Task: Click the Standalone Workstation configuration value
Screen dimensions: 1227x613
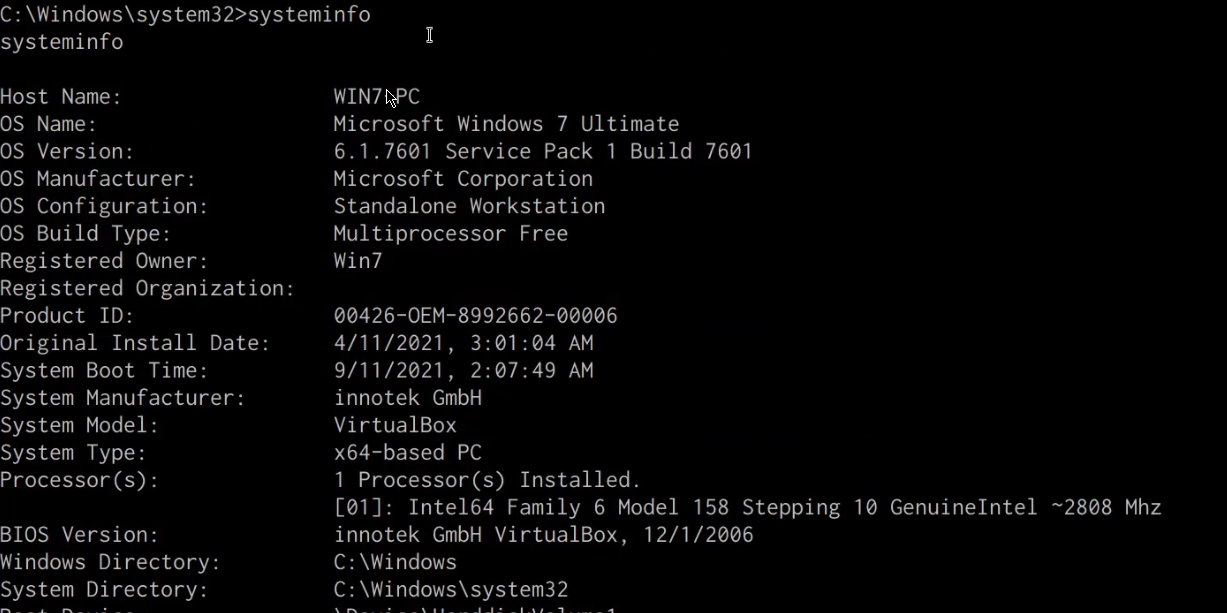Action: pyautogui.click(x=468, y=206)
